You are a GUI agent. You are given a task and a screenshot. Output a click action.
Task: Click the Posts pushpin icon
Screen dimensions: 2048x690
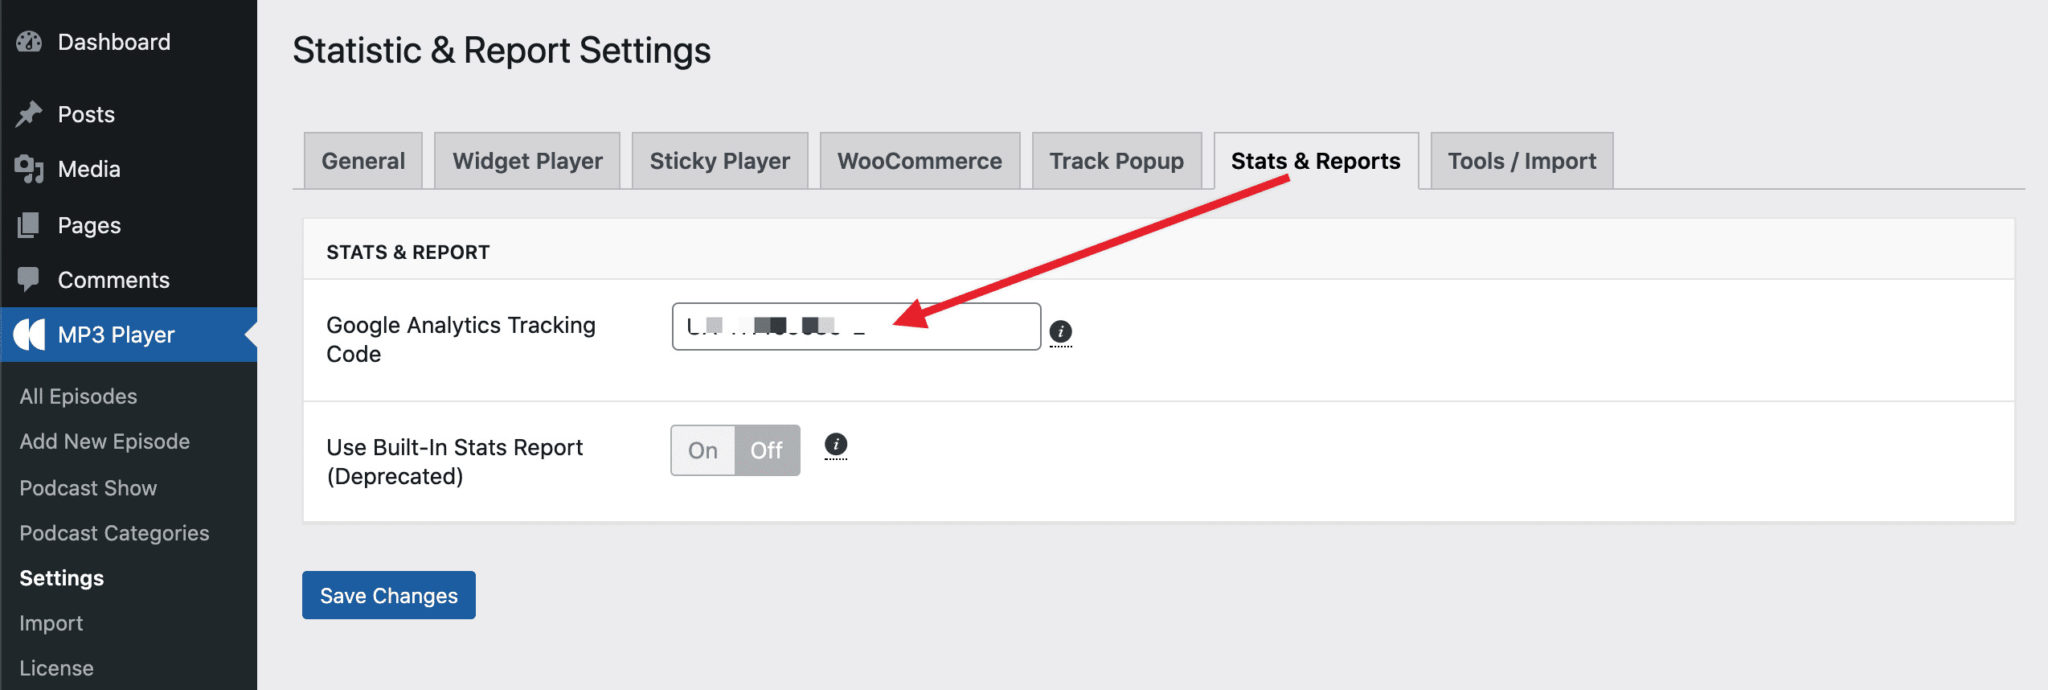click(29, 114)
